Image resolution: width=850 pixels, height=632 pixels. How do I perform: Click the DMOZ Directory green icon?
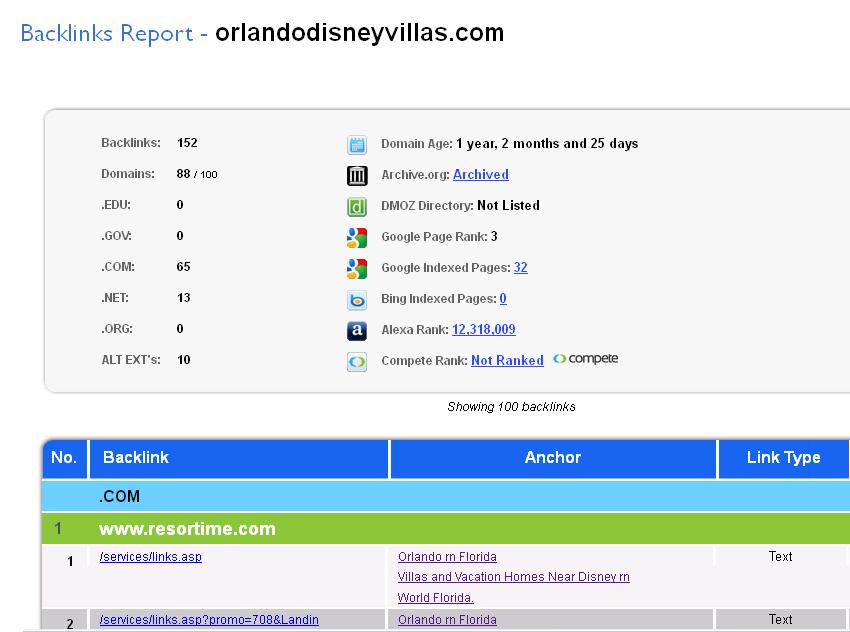357,207
